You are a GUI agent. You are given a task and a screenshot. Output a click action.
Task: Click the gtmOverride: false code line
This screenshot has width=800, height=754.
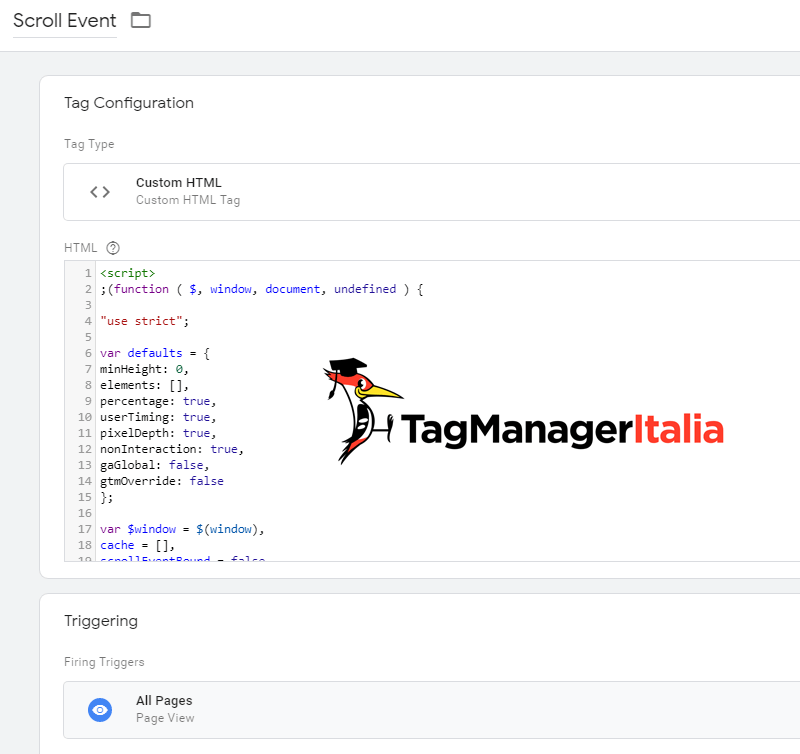[x=162, y=481]
